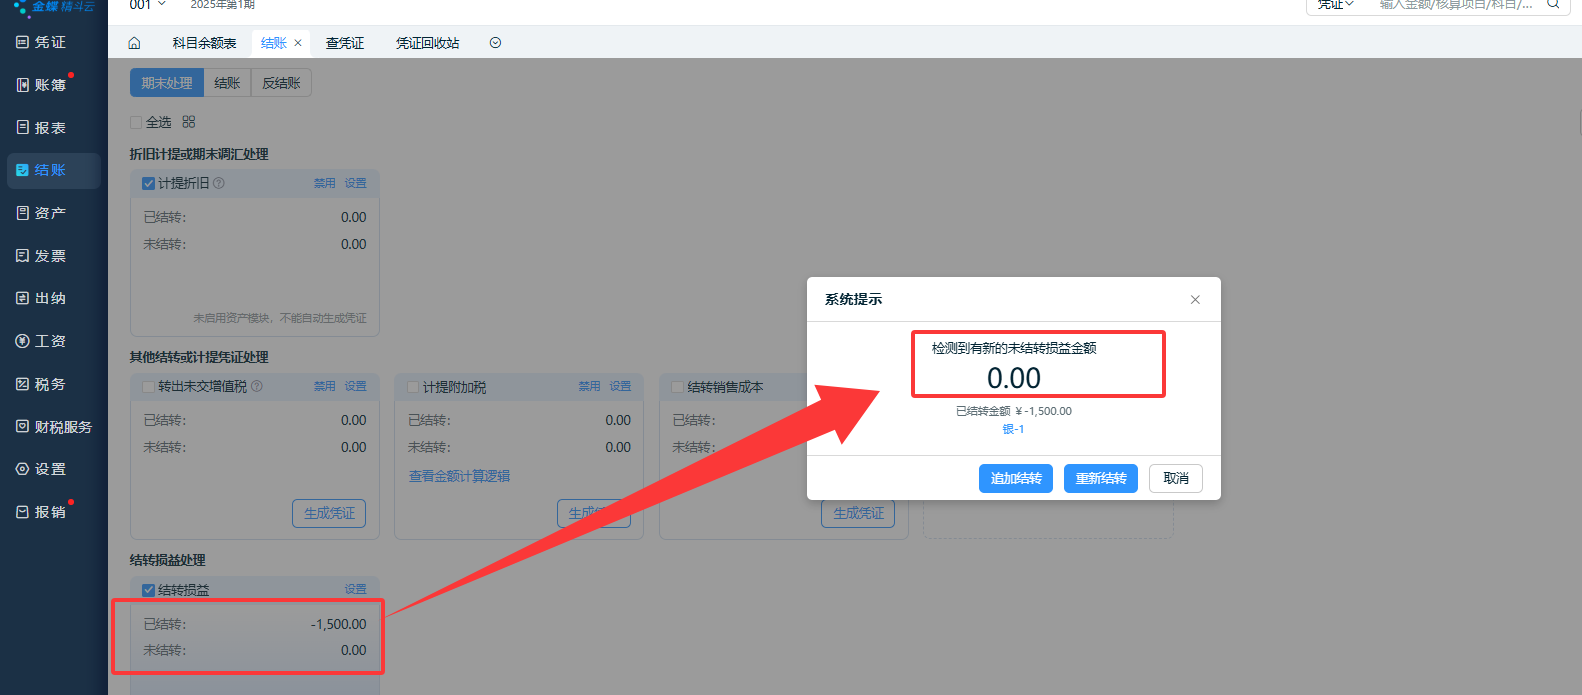This screenshot has height=695, width=1582.
Task: Switch to the 科目余额表 tab
Action: point(204,43)
